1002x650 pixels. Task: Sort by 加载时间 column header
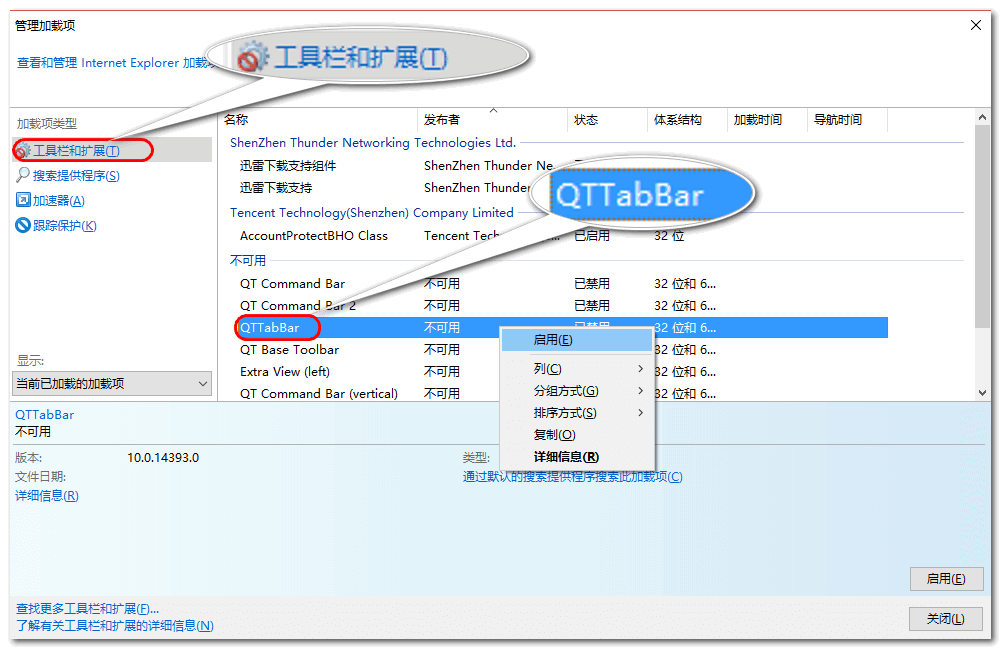pyautogui.click(x=767, y=120)
